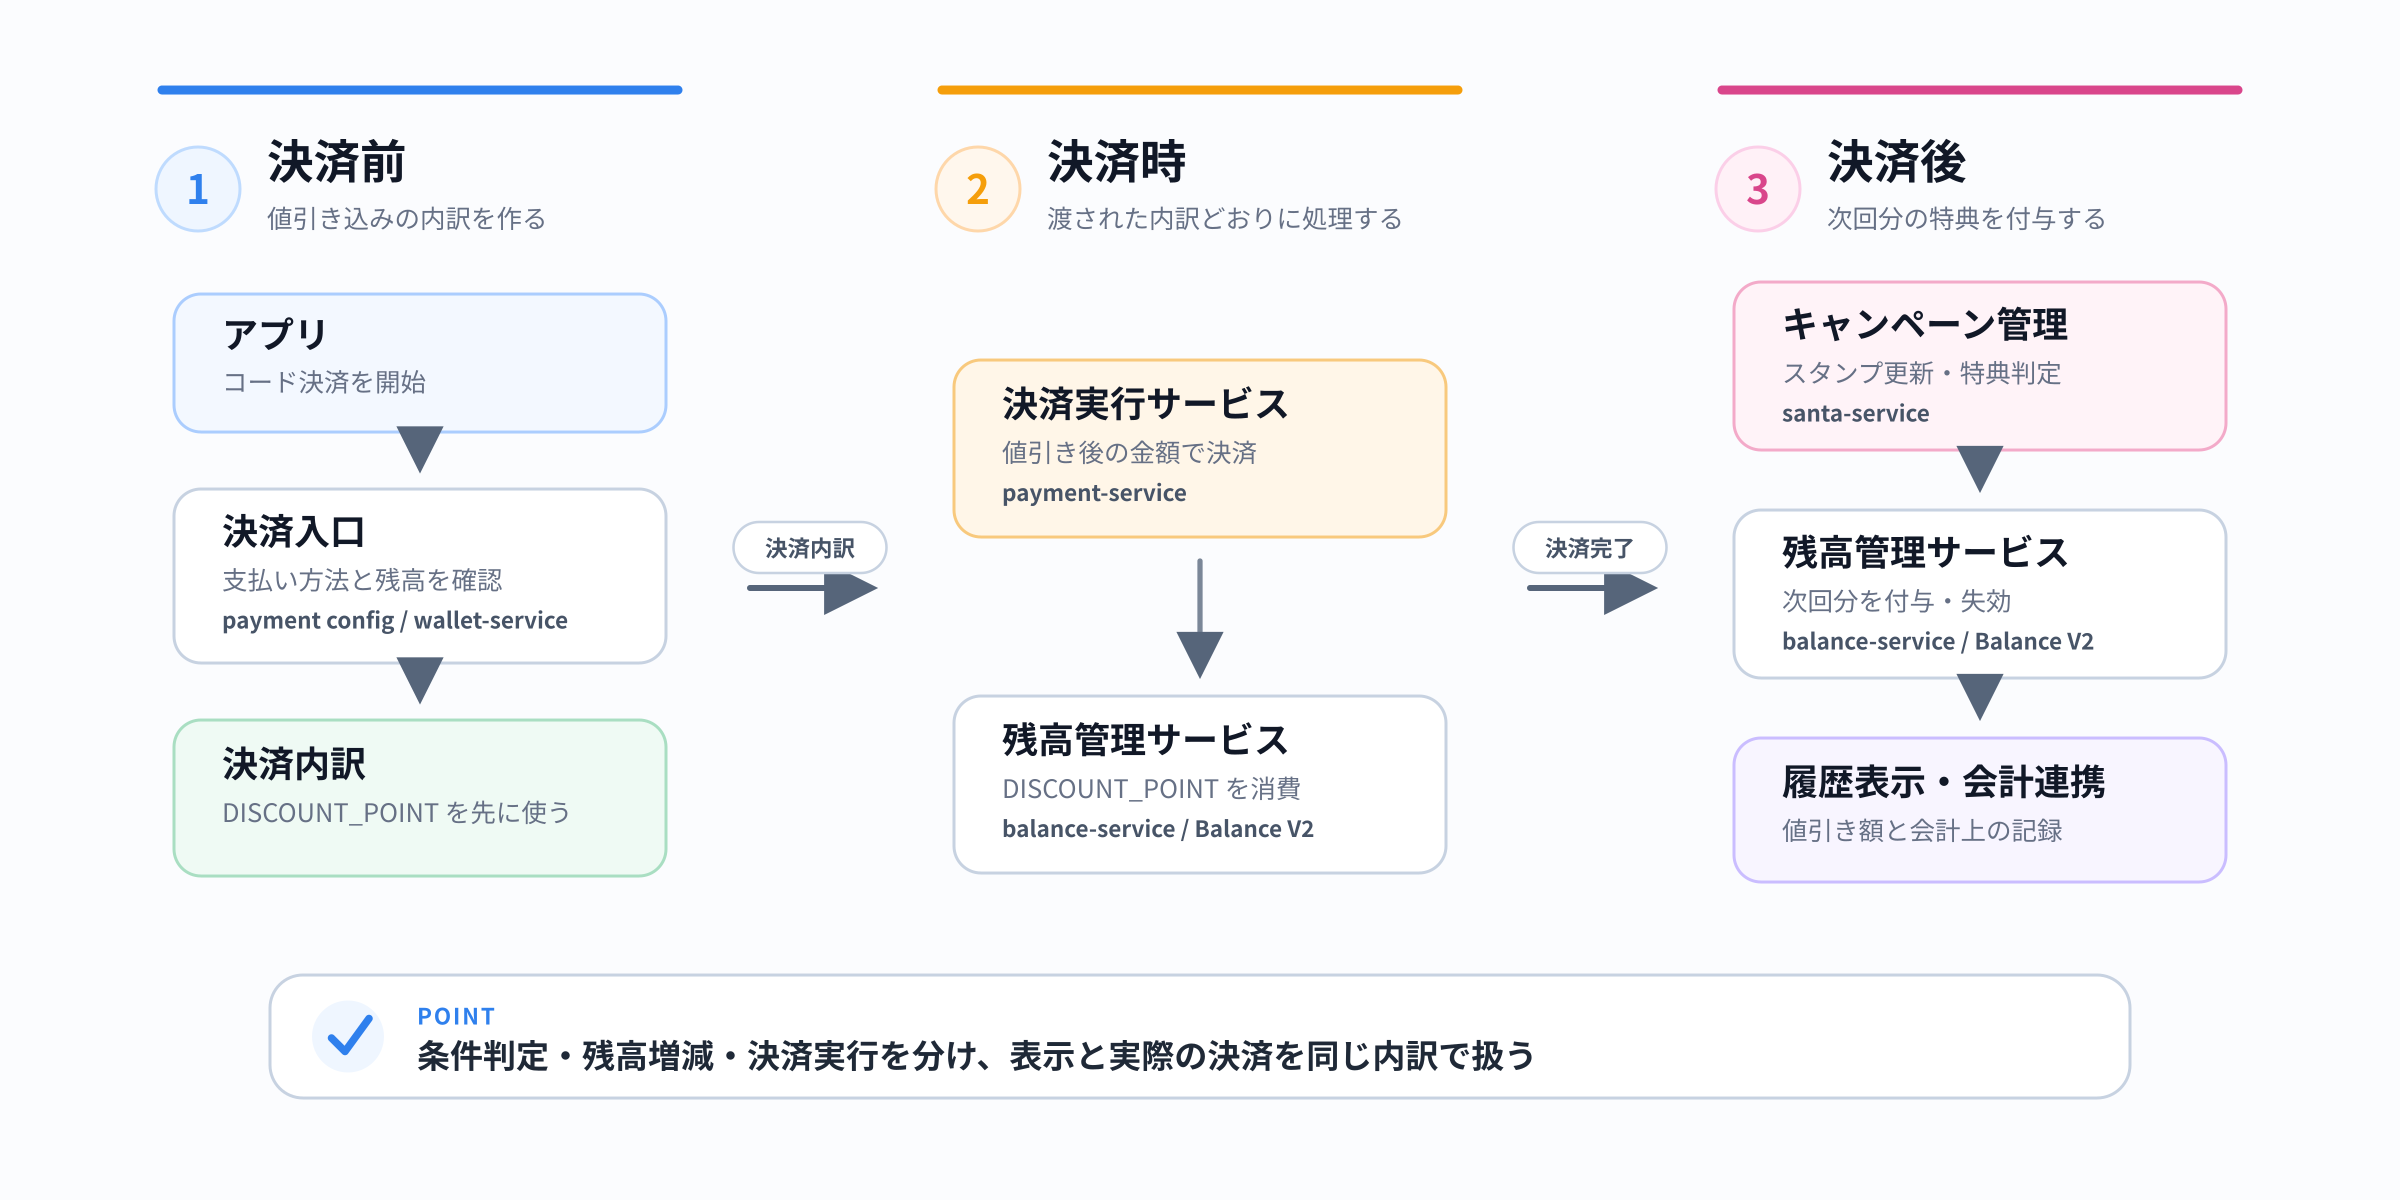Open the 決済入口 wallet-service box

[420, 576]
